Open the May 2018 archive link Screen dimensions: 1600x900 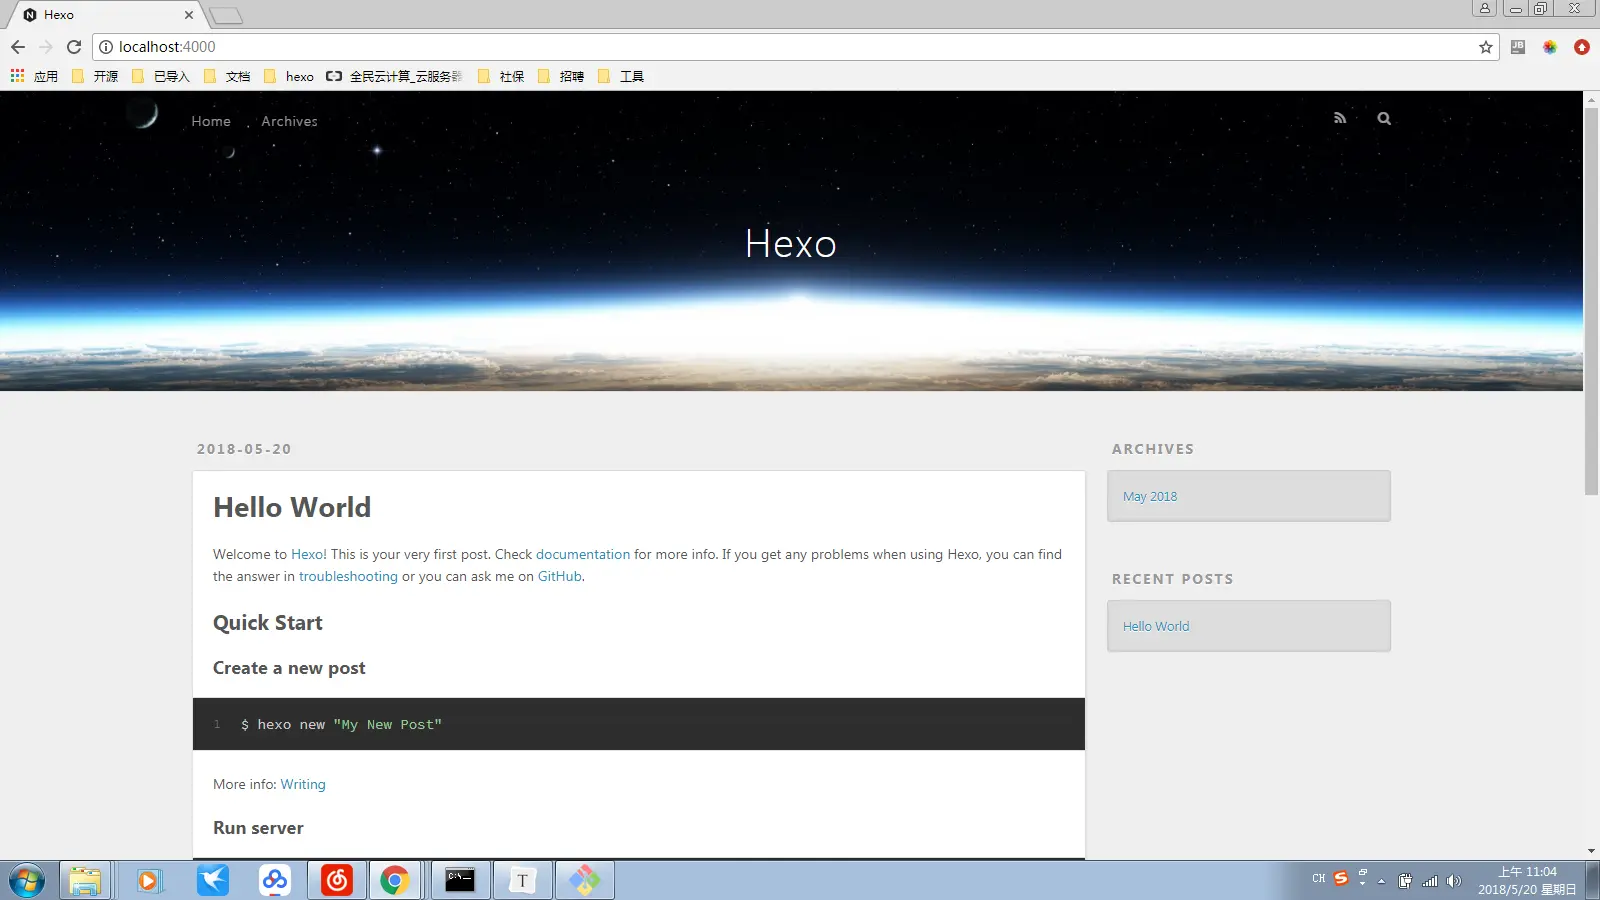pos(1150,496)
